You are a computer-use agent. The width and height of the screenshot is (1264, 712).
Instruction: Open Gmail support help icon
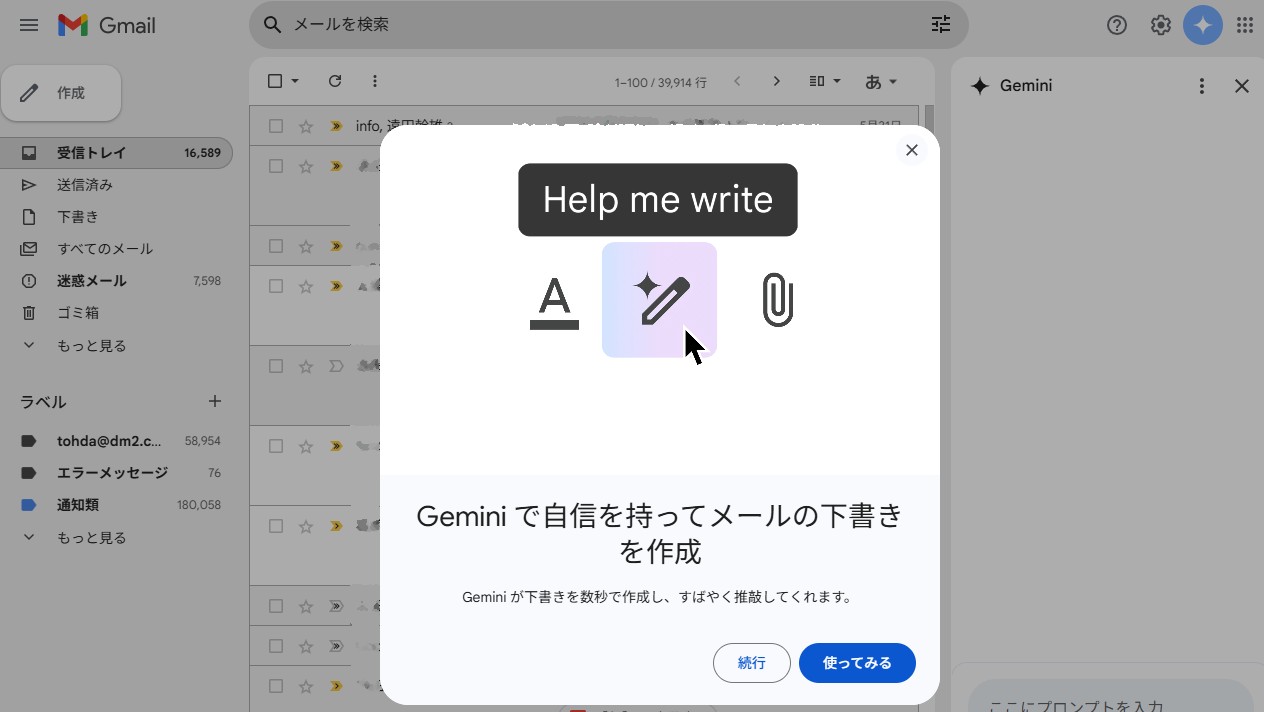(x=1117, y=25)
